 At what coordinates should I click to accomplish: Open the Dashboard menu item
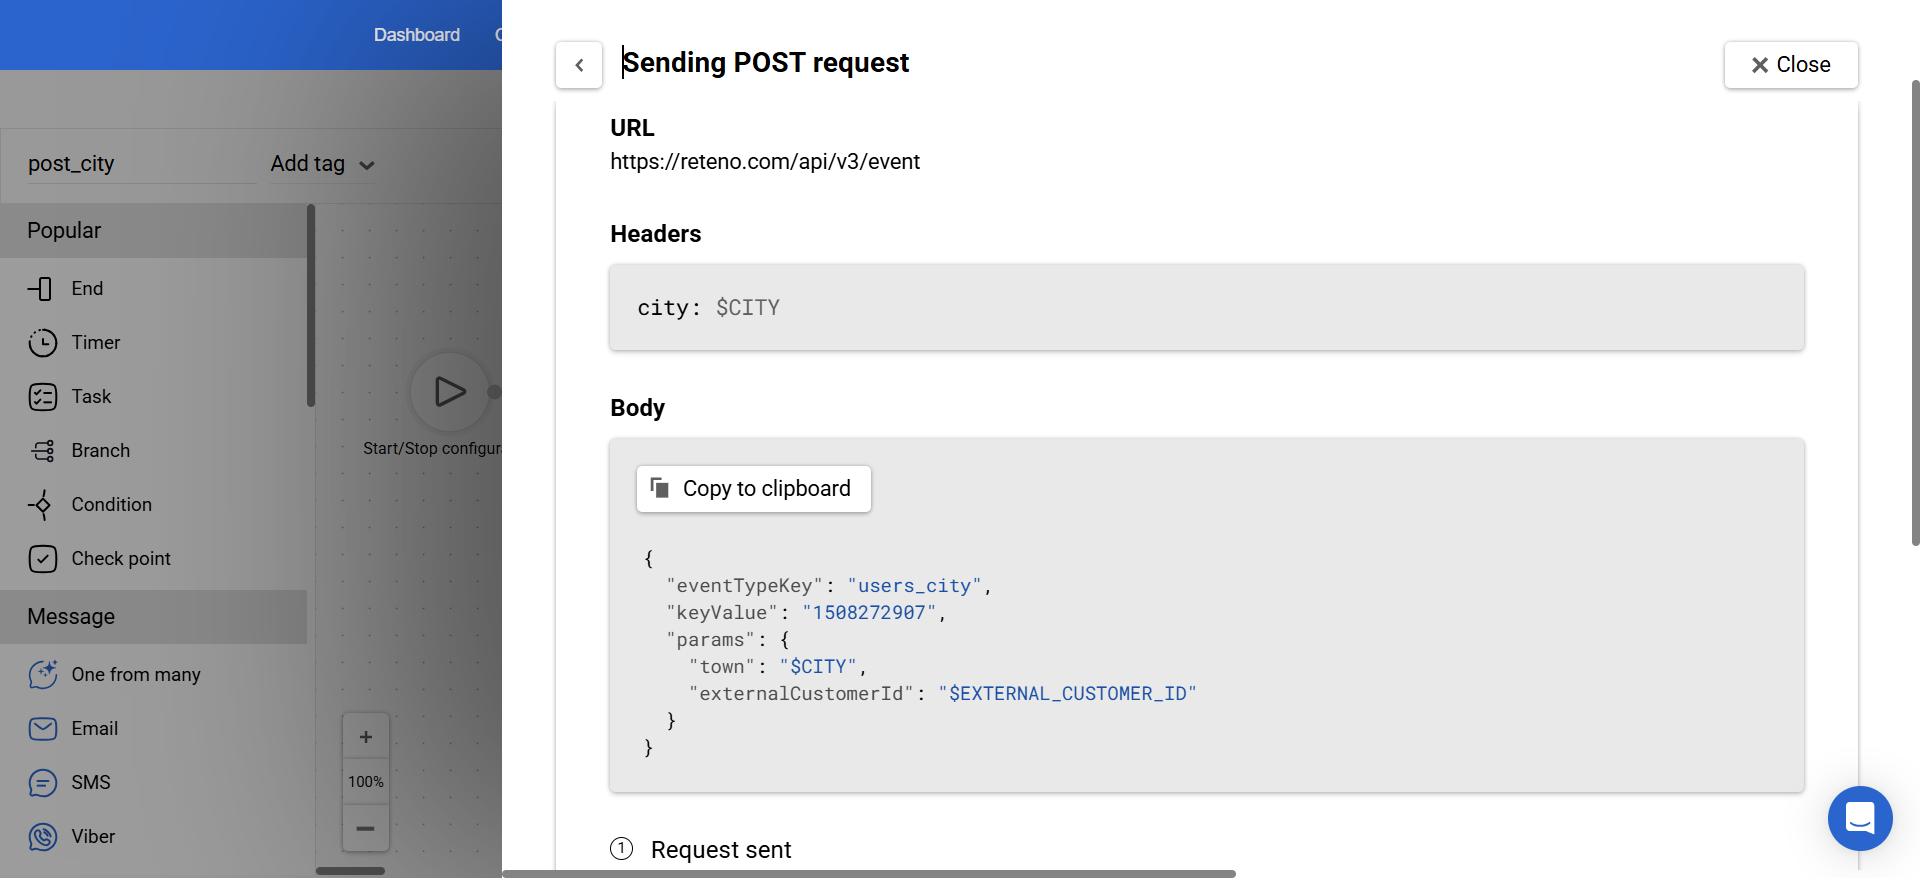tap(417, 35)
